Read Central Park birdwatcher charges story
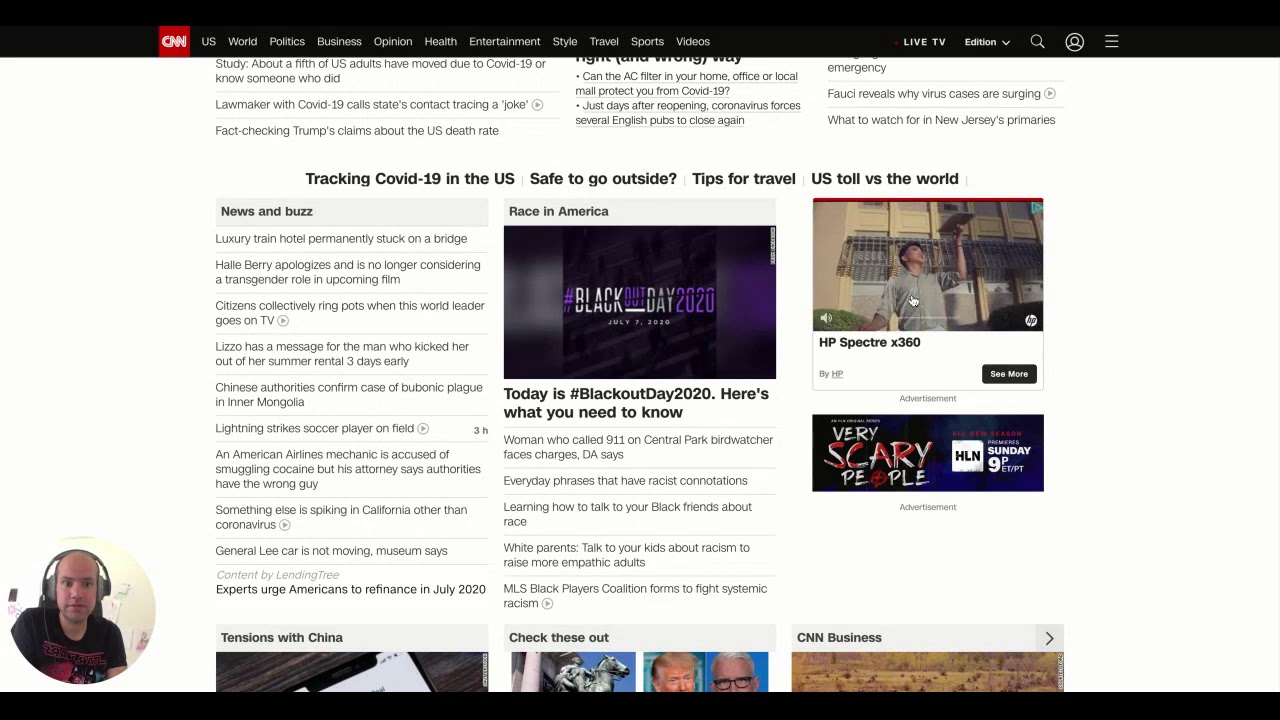Viewport: 1280px width, 720px height. pos(638,447)
